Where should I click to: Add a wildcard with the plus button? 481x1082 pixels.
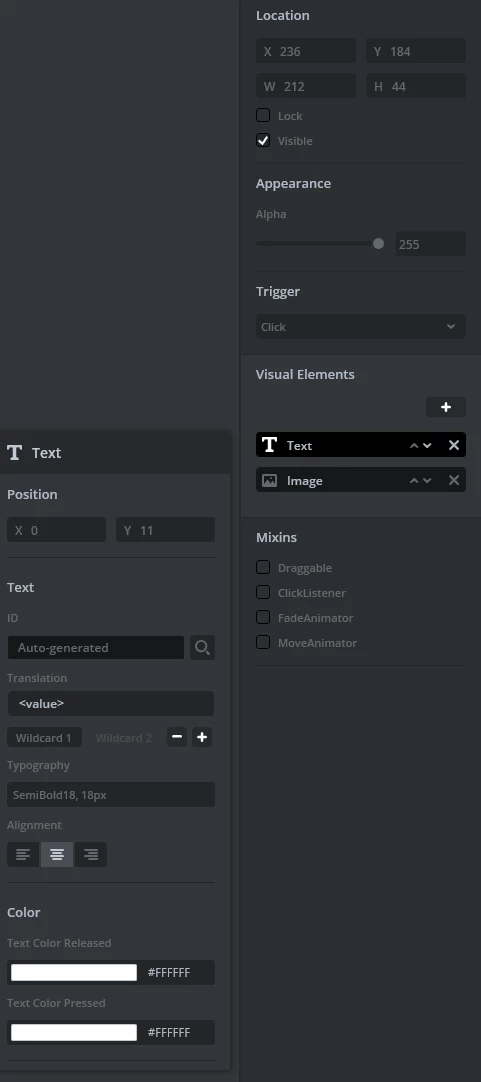tap(202, 737)
